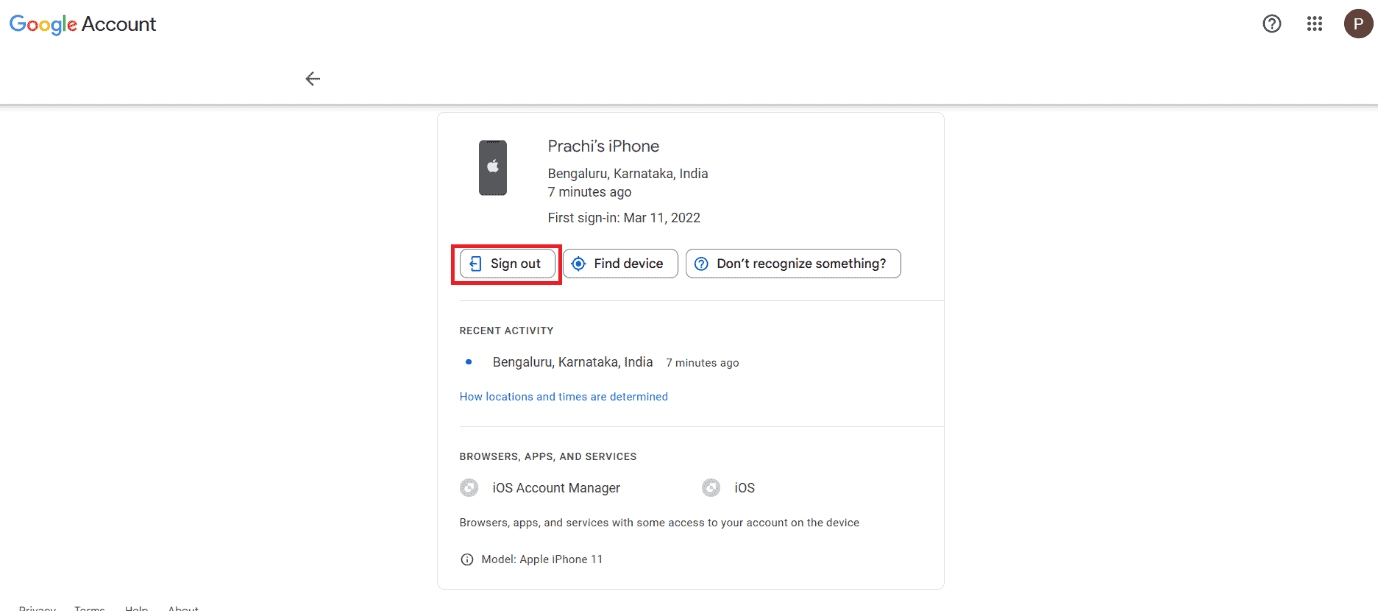The image size is (1378, 611).
Task: Click the About footer link
Action: click(x=183, y=608)
